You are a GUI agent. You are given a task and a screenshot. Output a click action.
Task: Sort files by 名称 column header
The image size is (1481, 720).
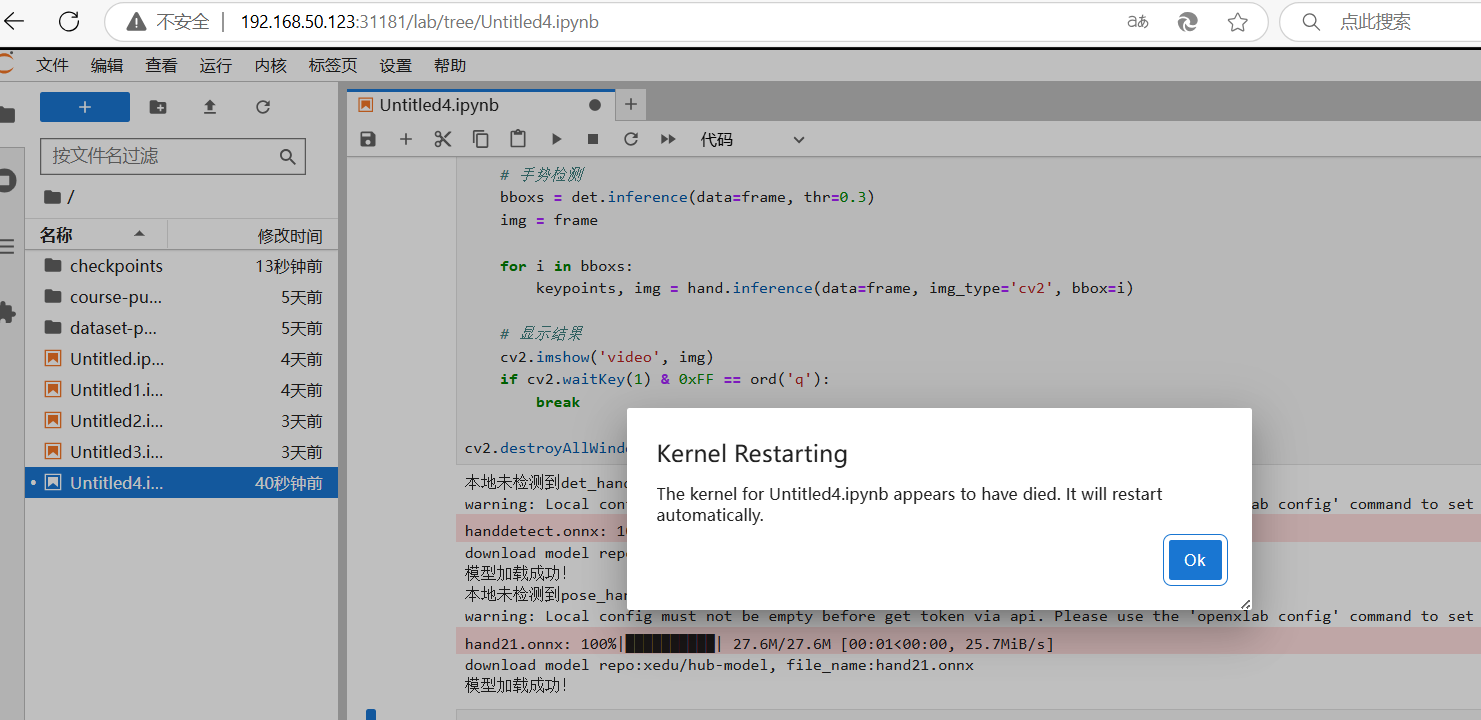[x=56, y=235]
